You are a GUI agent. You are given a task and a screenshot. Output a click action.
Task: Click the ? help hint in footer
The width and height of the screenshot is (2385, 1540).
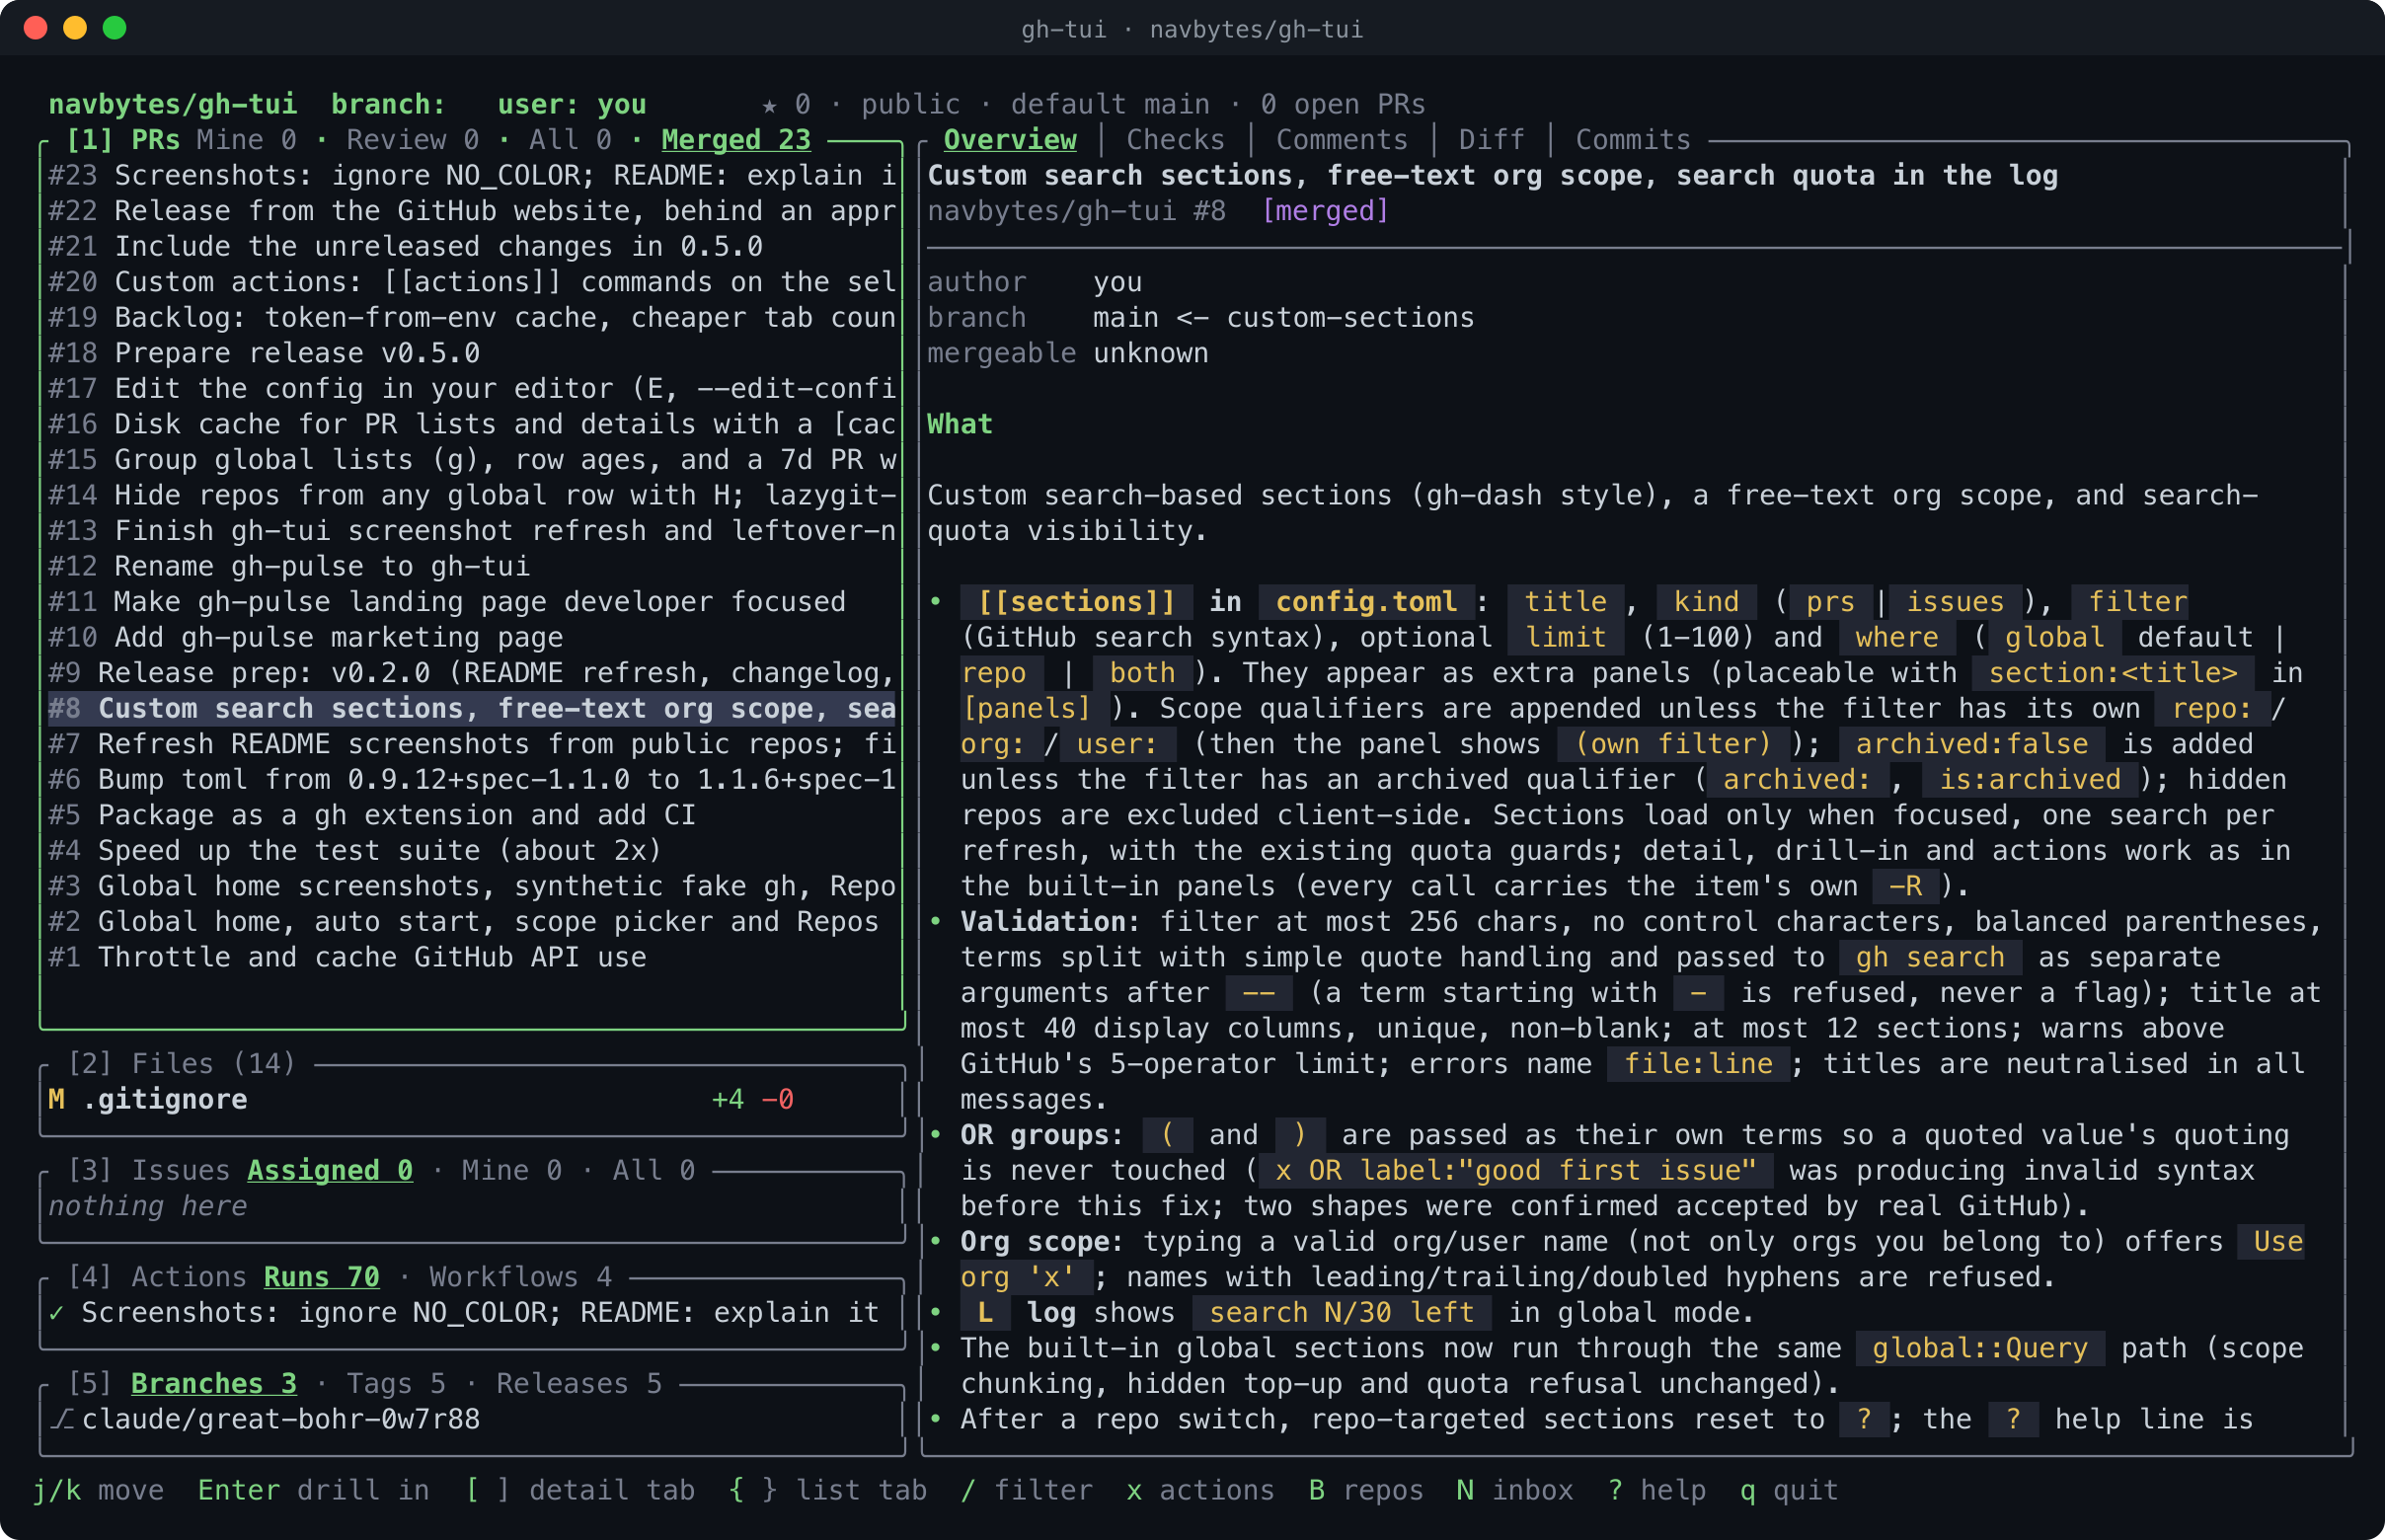tap(1657, 1490)
